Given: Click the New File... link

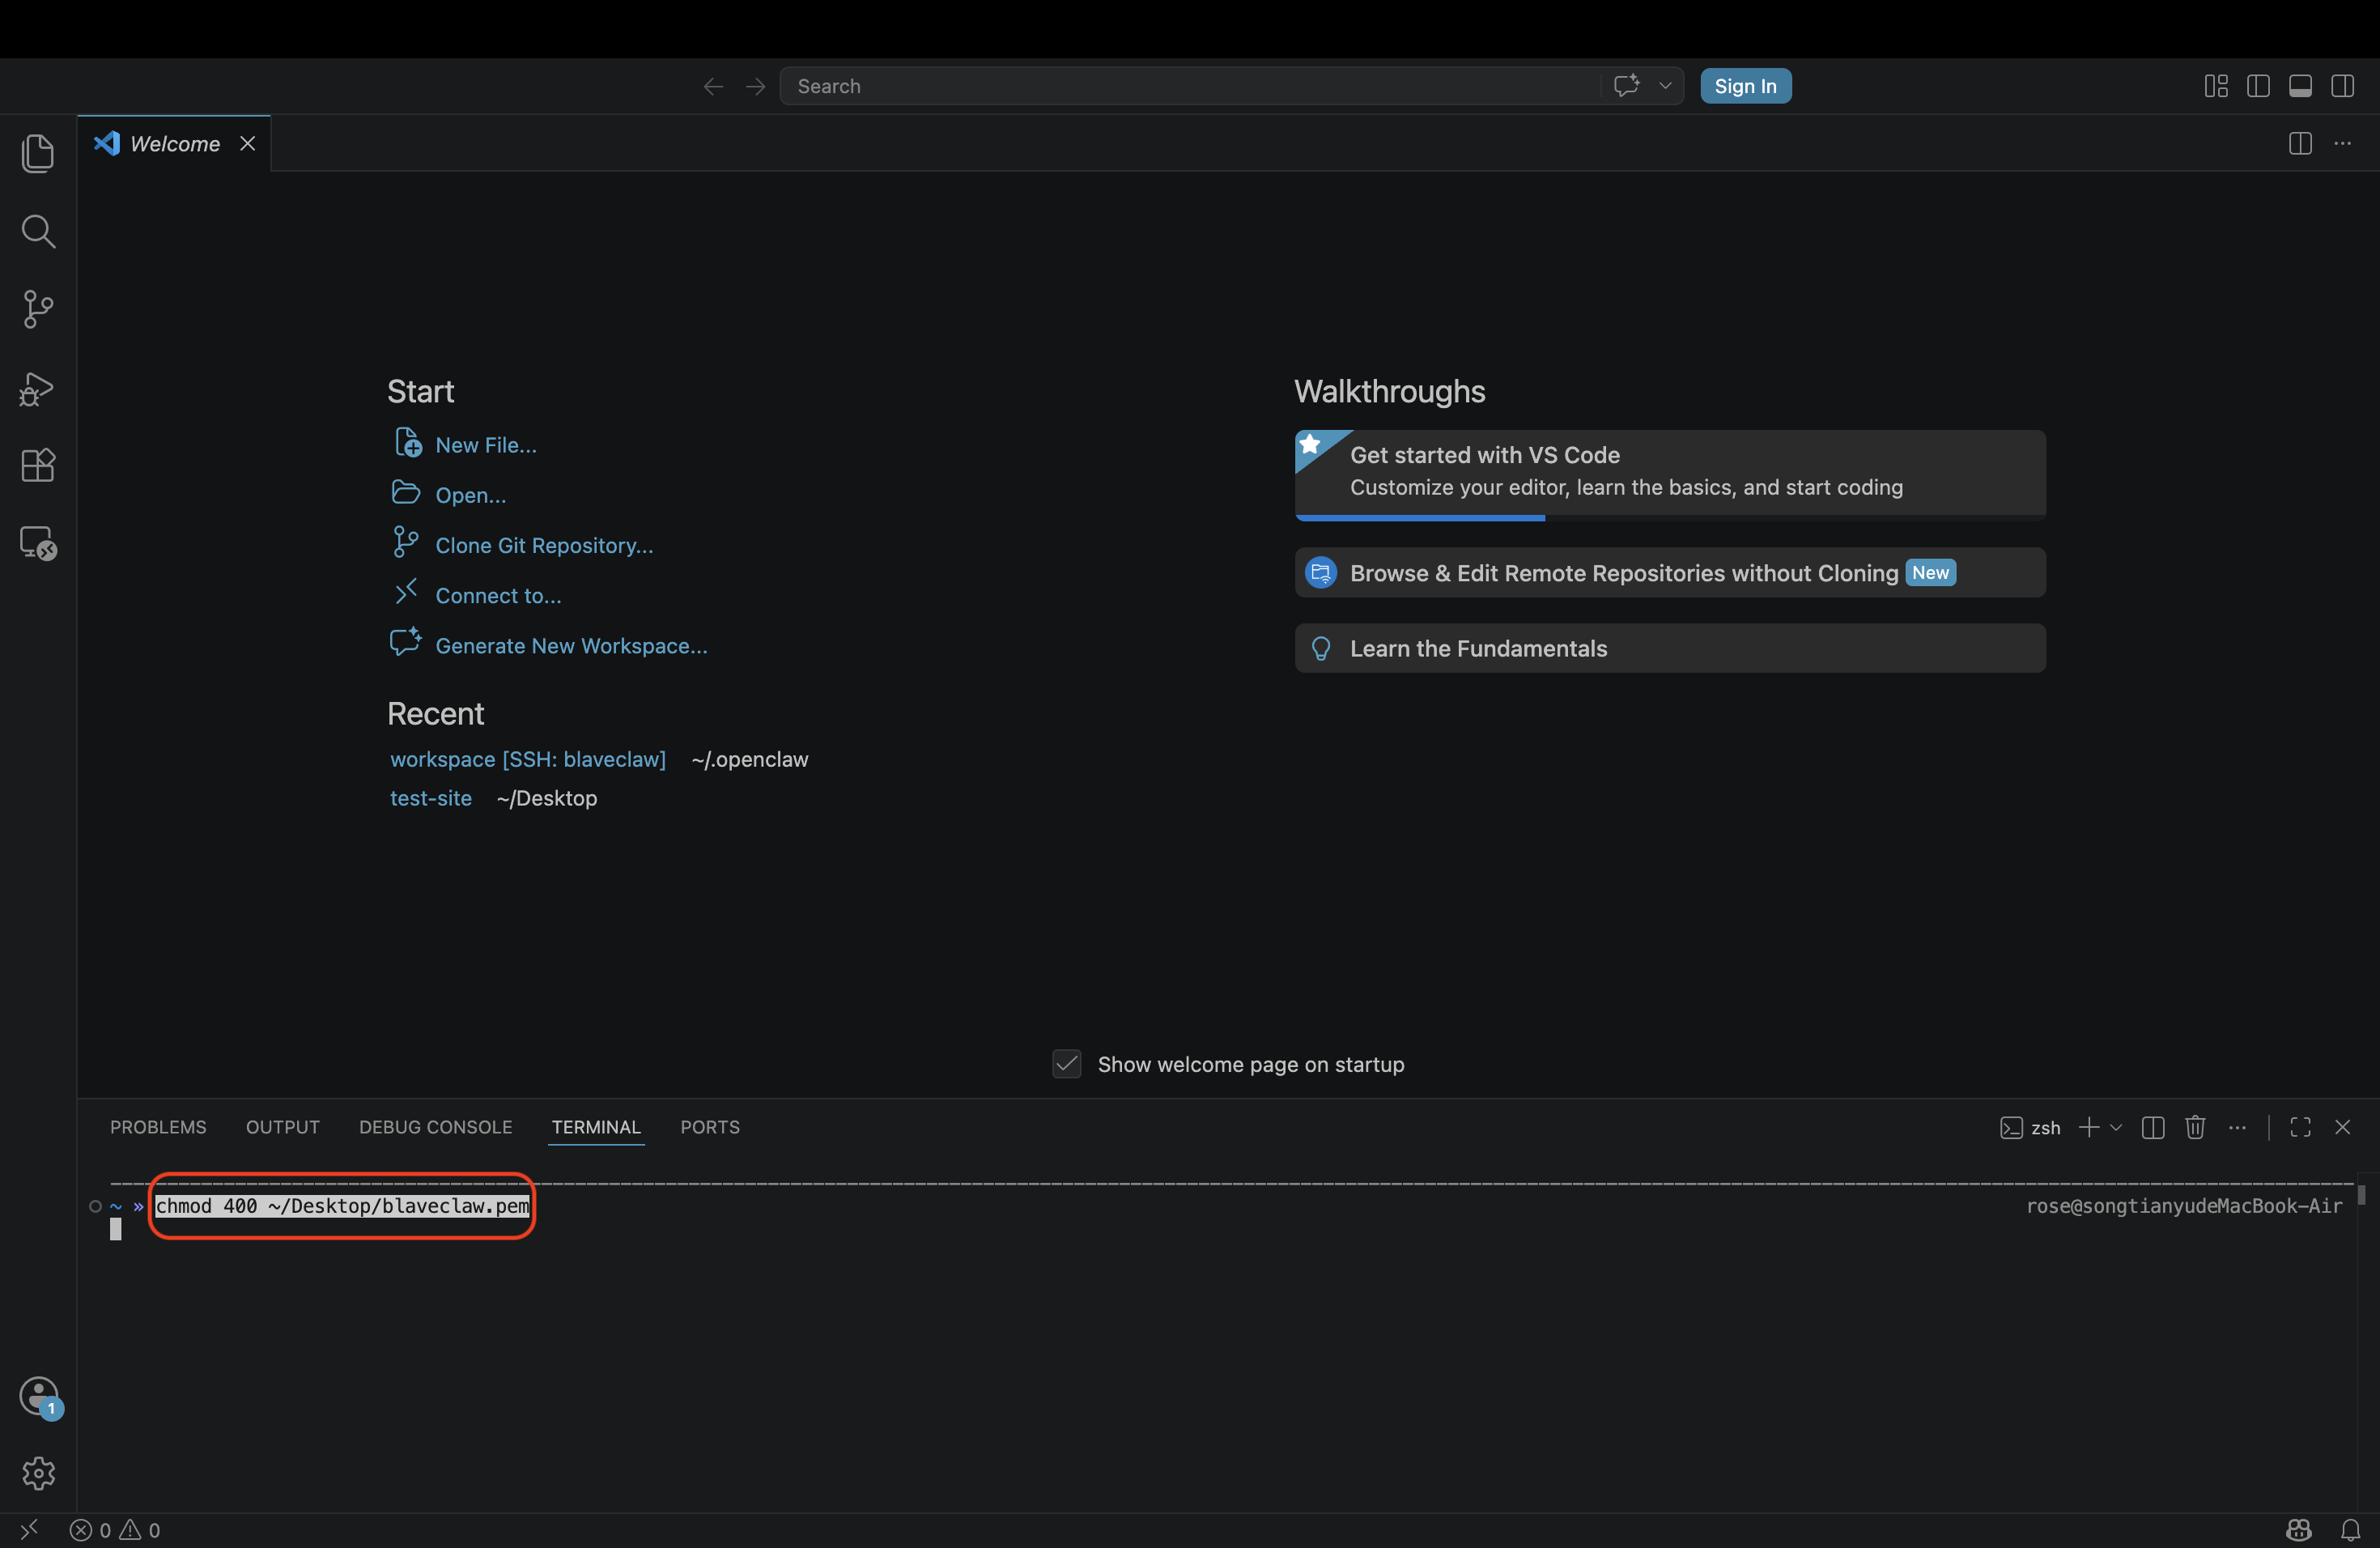Looking at the screenshot, I should click(486, 445).
